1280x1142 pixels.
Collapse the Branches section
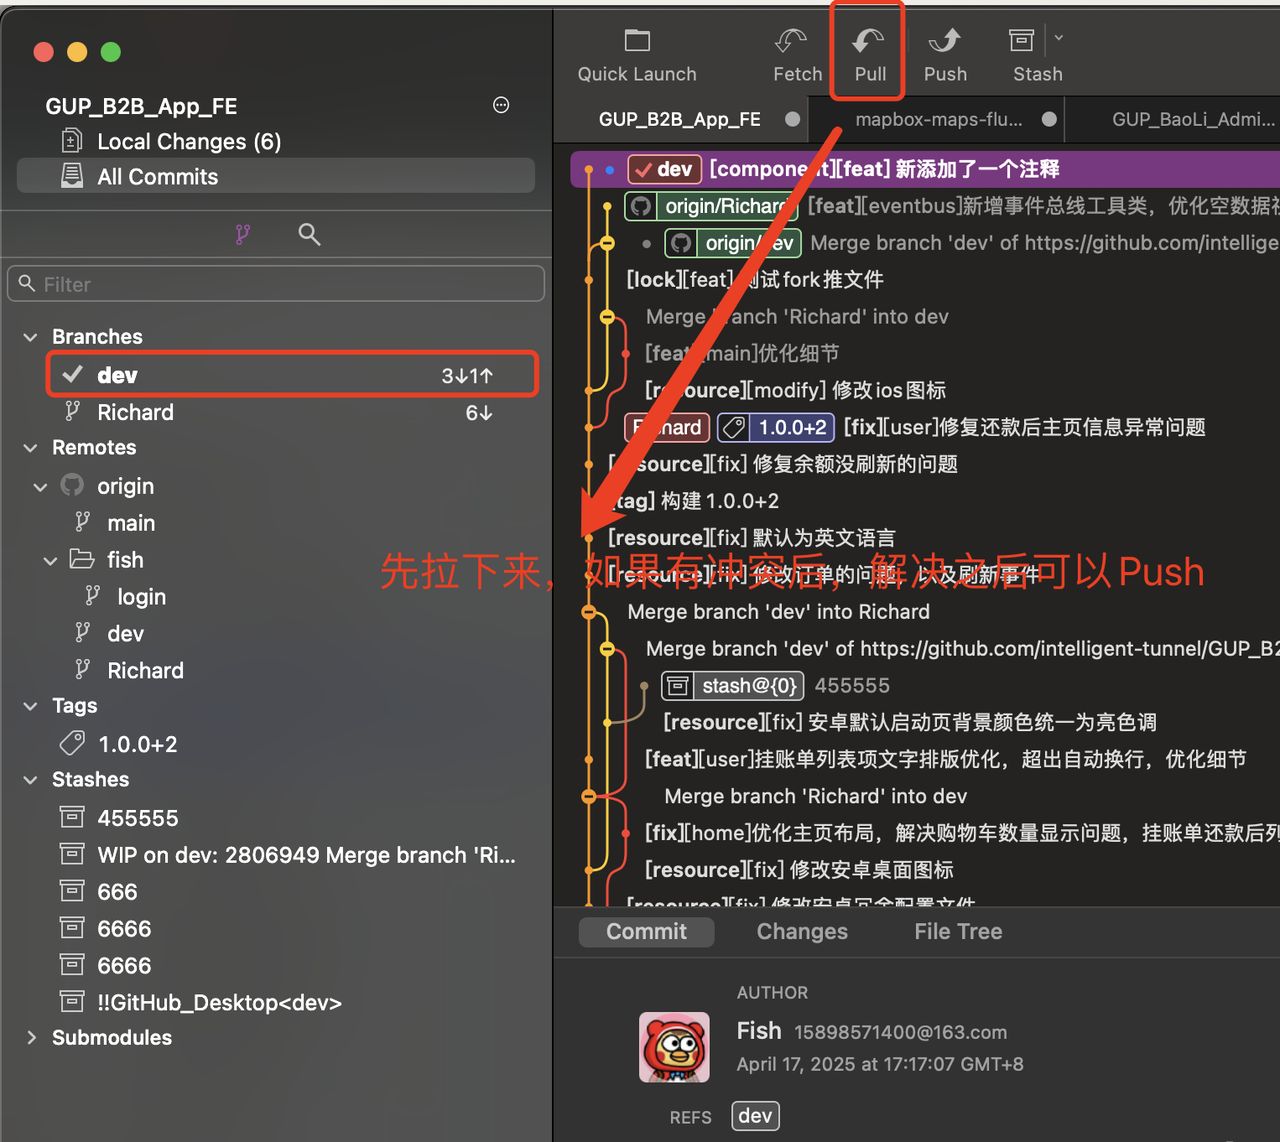click(31, 337)
